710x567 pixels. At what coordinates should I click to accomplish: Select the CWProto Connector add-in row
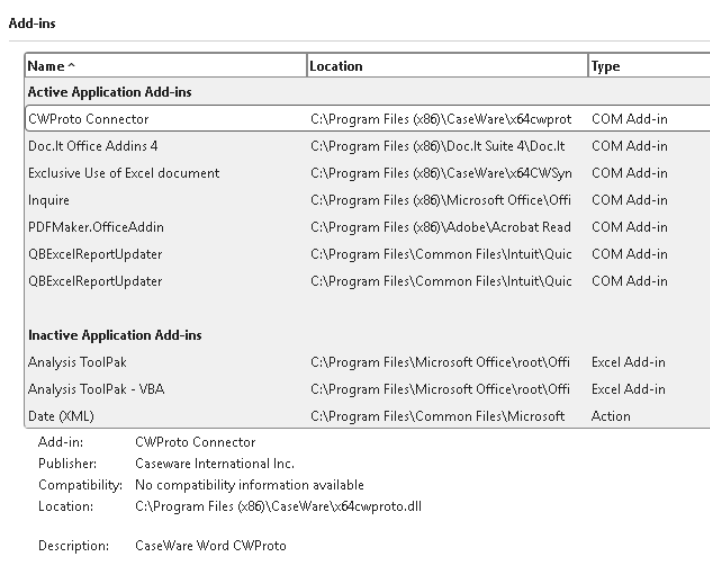pyautogui.click(x=368, y=119)
